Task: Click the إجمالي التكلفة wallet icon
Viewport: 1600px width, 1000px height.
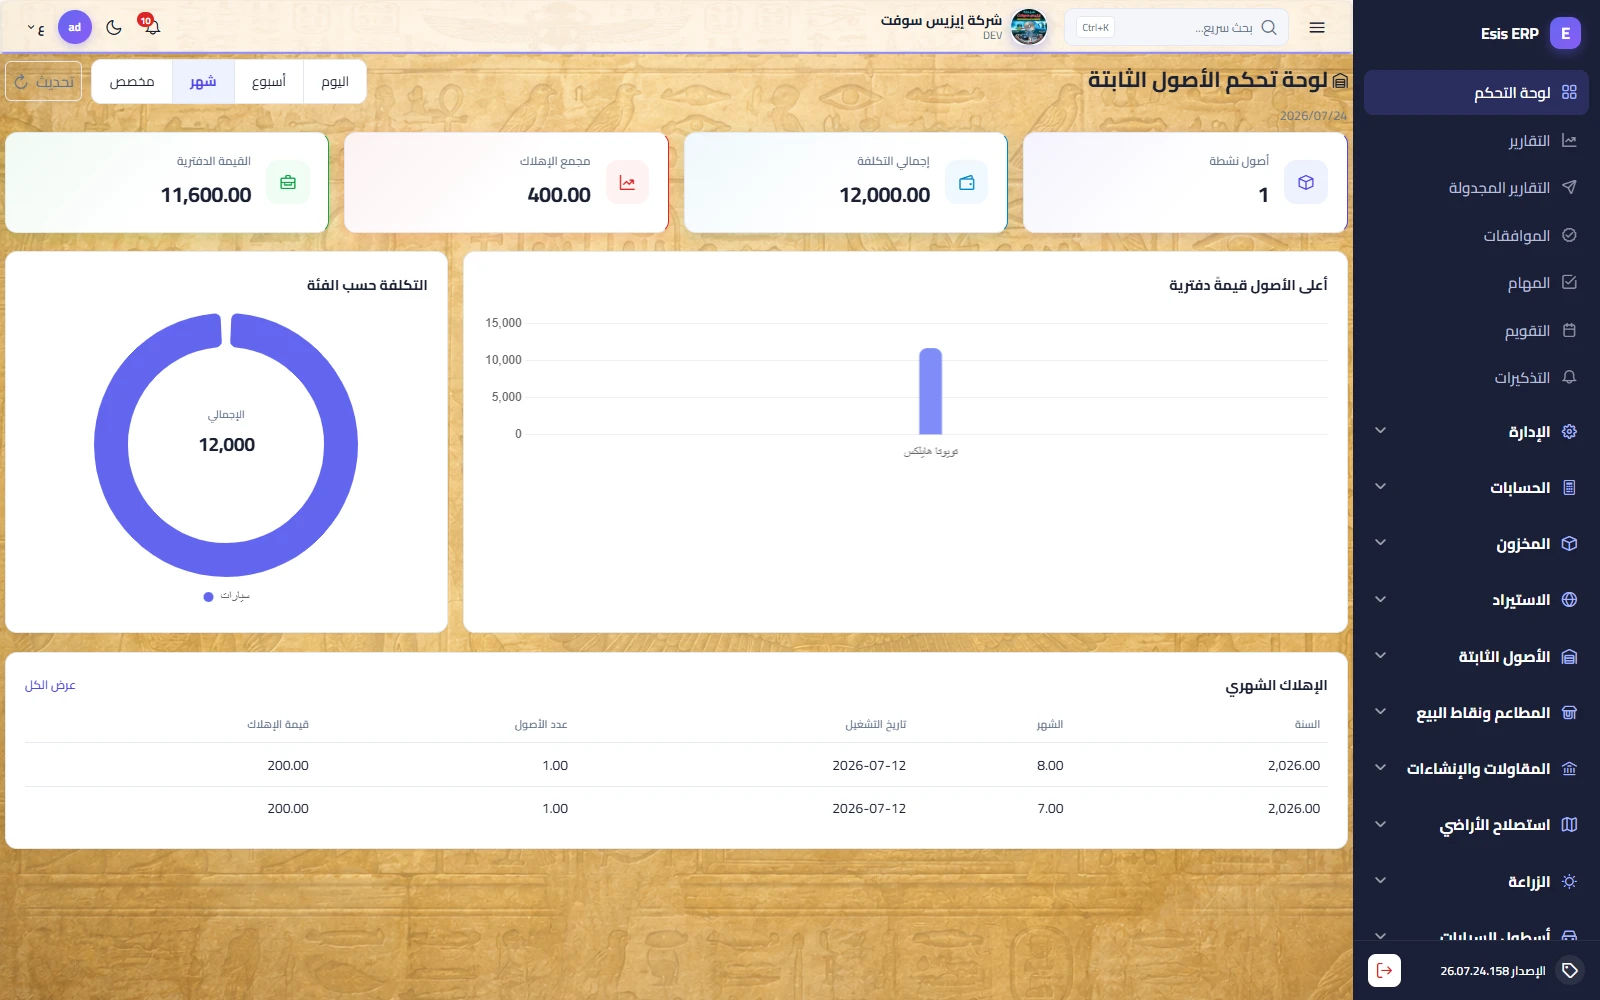Action: click(966, 183)
